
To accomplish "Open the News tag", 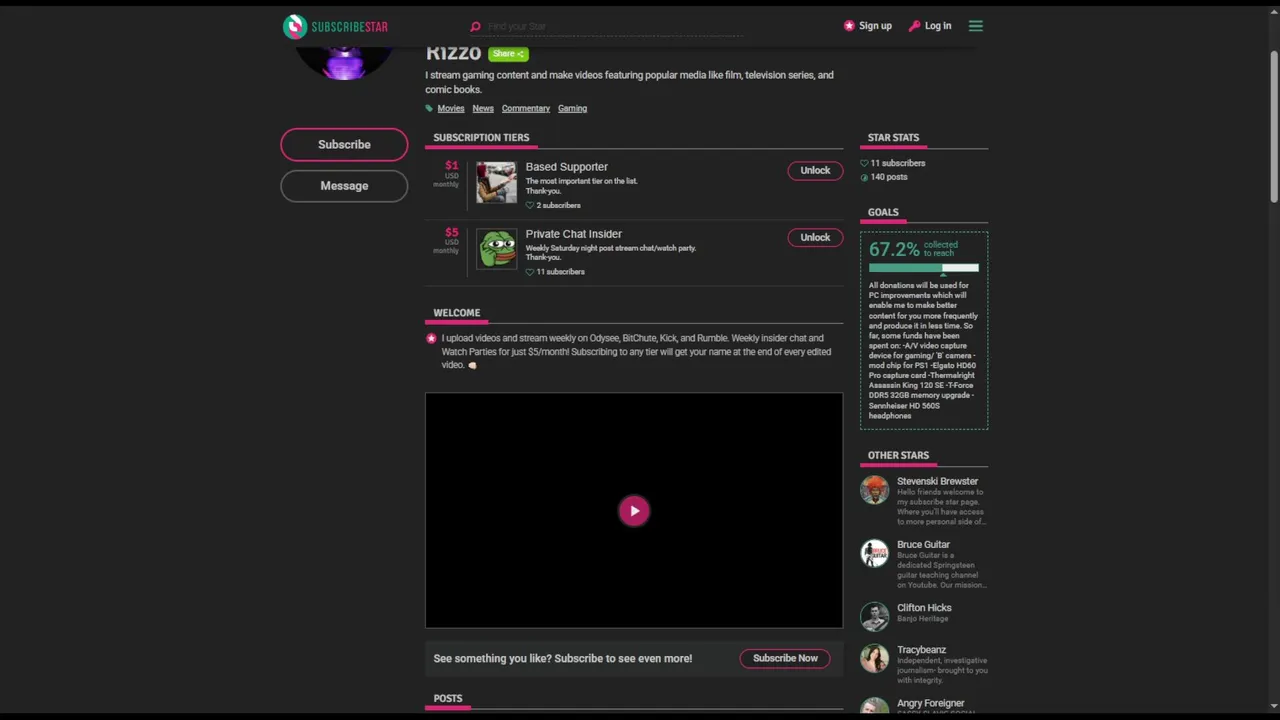I will coord(483,108).
